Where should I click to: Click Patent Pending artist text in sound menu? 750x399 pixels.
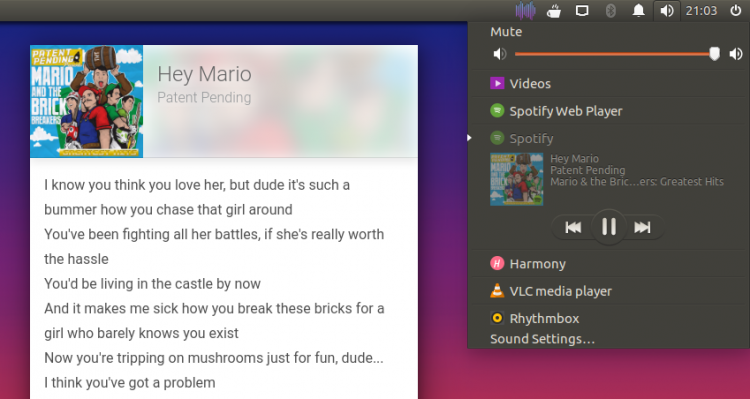588,170
